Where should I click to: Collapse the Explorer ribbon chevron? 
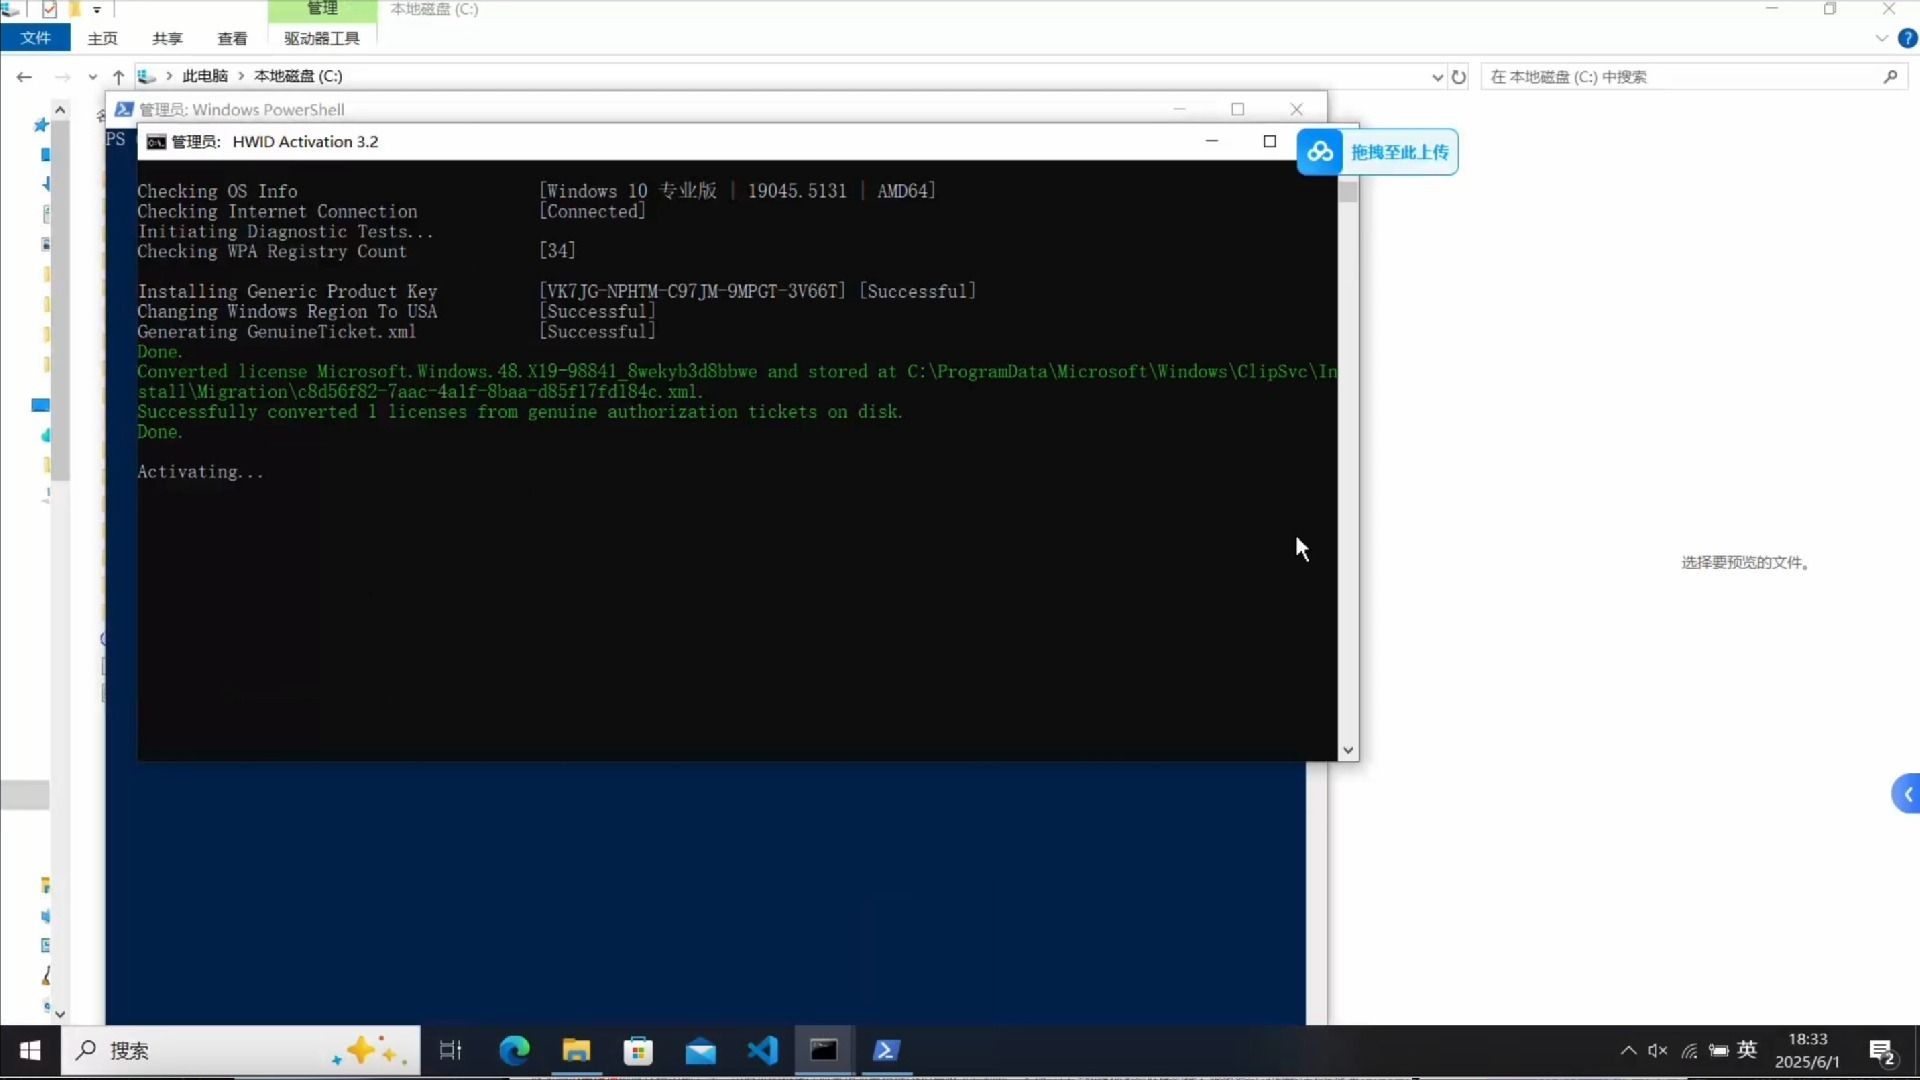tap(1881, 38)
